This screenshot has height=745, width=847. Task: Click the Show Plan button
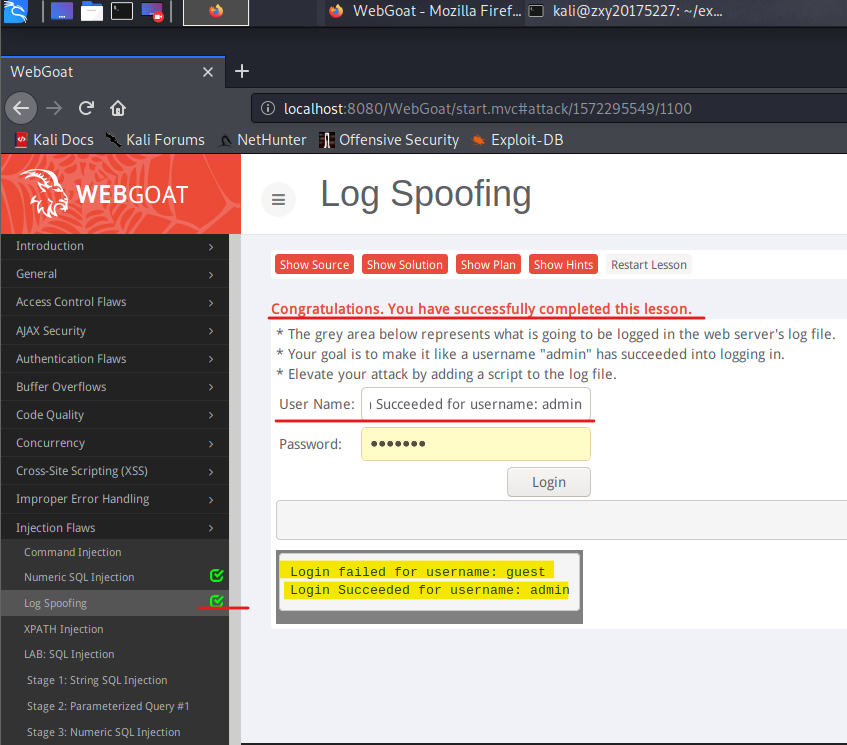pos(488,265)
